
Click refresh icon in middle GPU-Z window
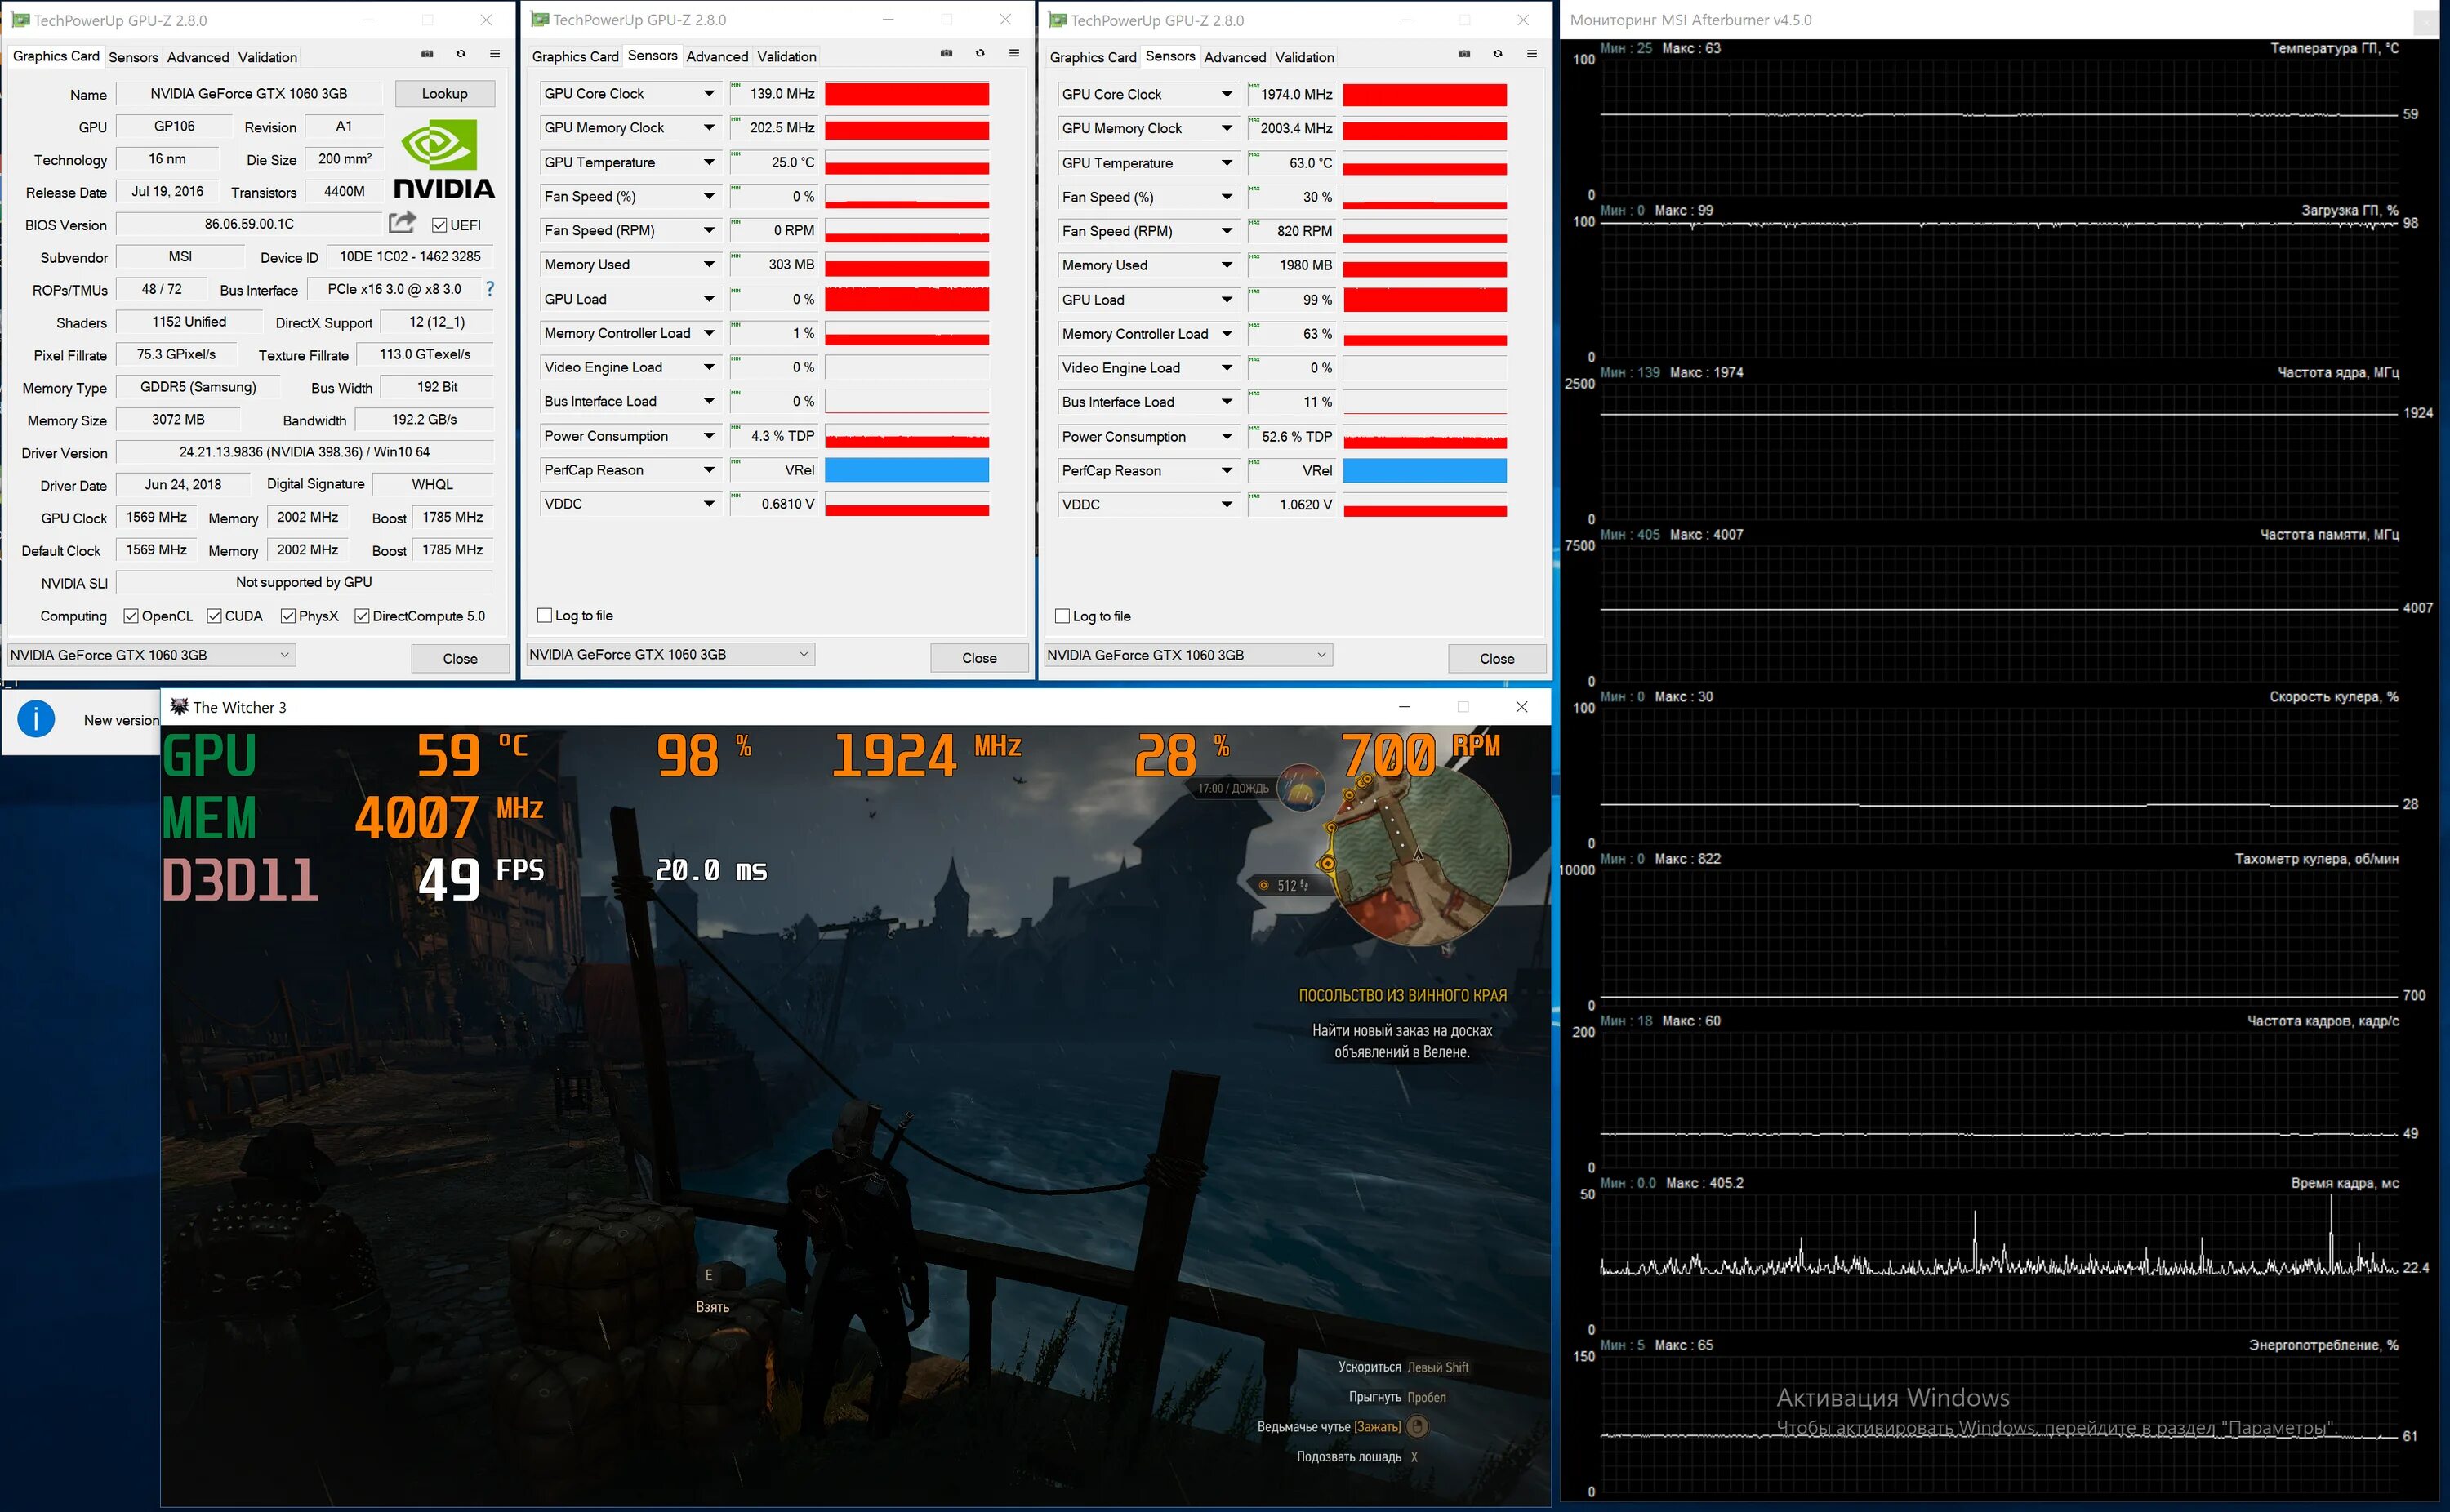(x=980, y=53)
